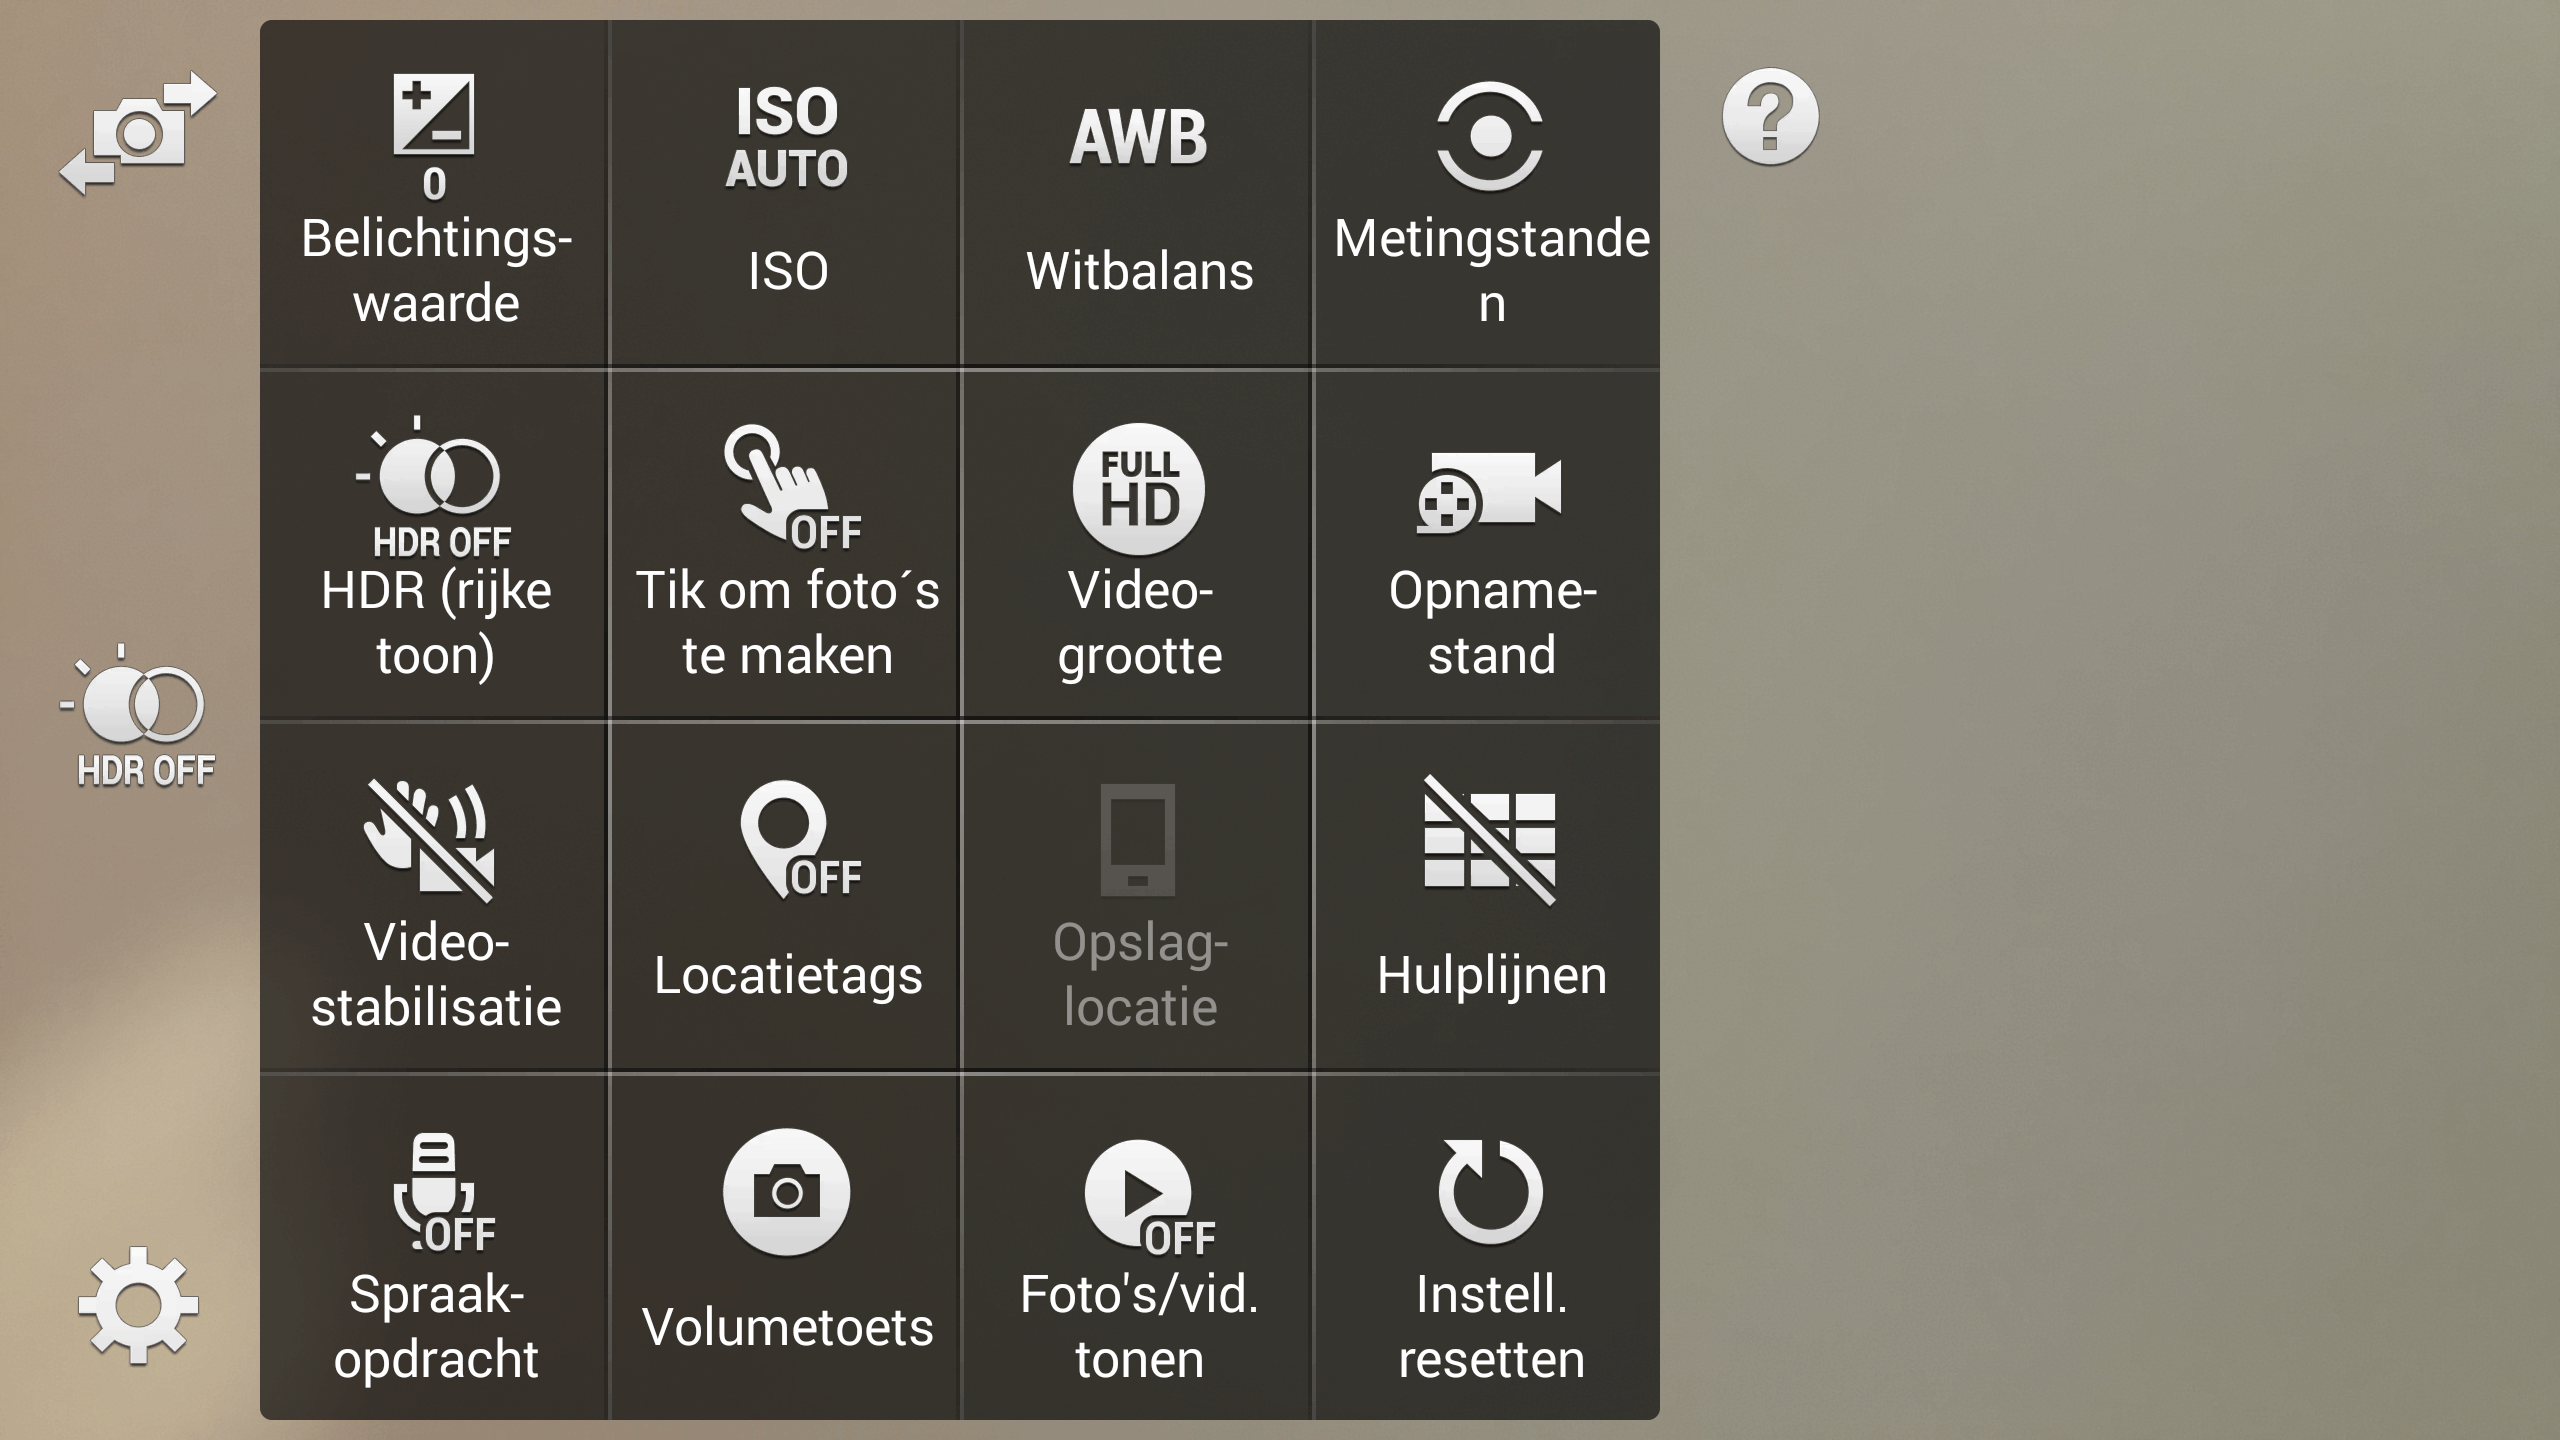Open the help question mark
2560x1440 pixels.
point(1770,117)
